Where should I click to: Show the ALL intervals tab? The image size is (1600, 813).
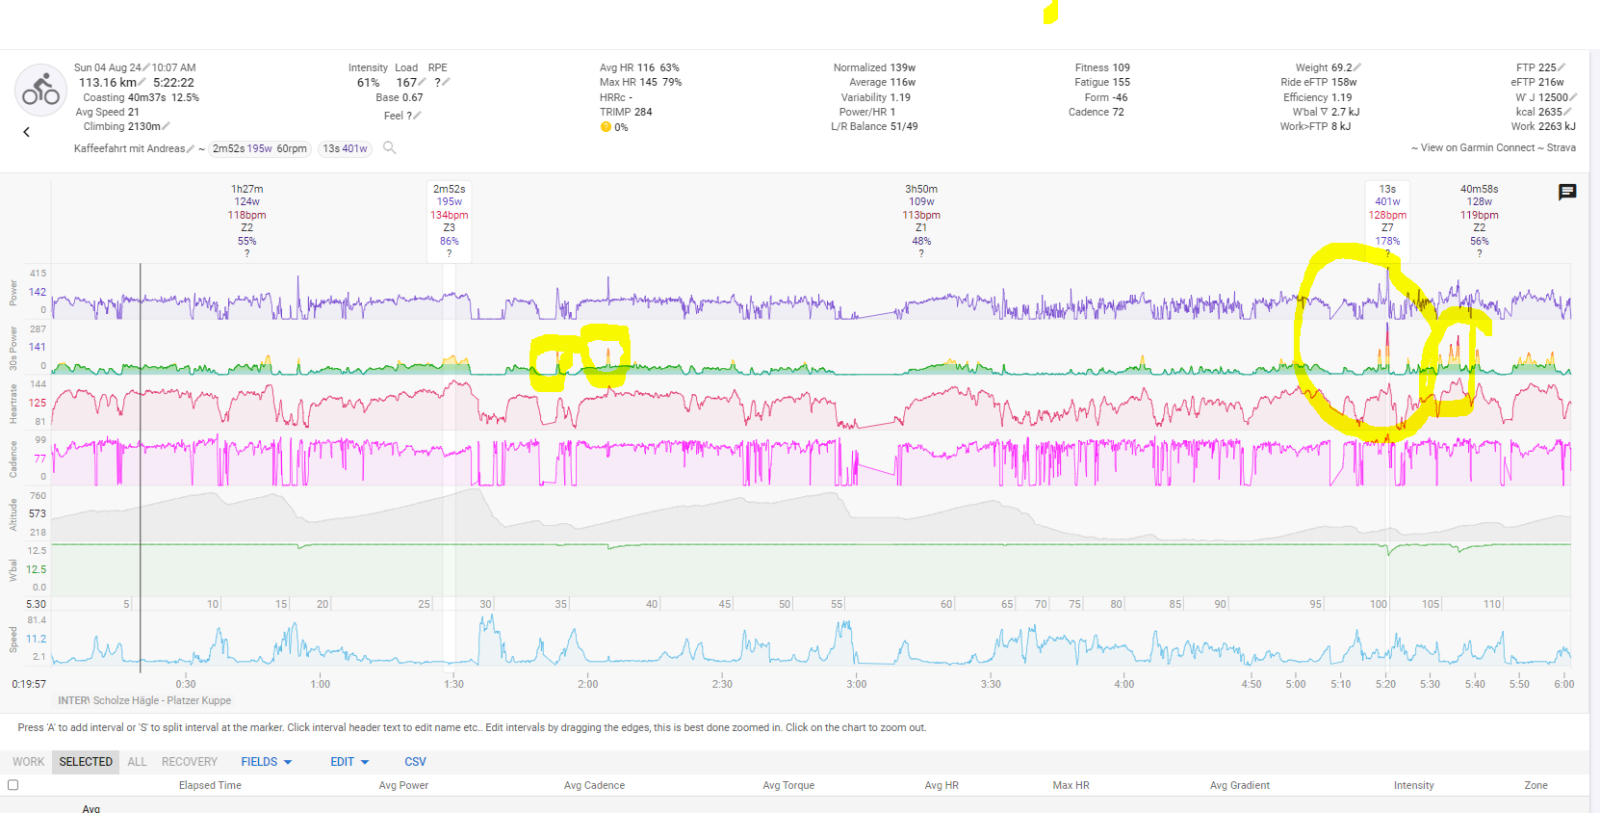[x=137, y=762]
